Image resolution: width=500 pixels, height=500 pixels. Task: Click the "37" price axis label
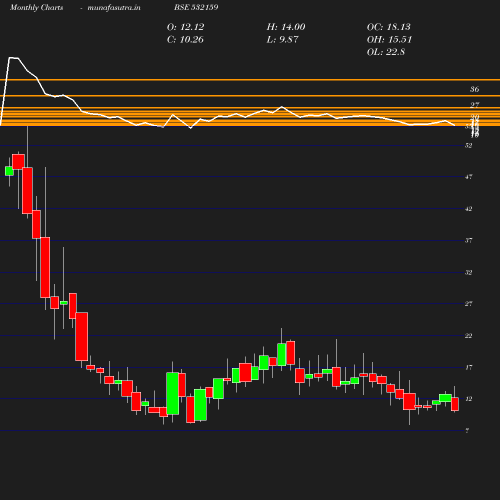(469, 240)
